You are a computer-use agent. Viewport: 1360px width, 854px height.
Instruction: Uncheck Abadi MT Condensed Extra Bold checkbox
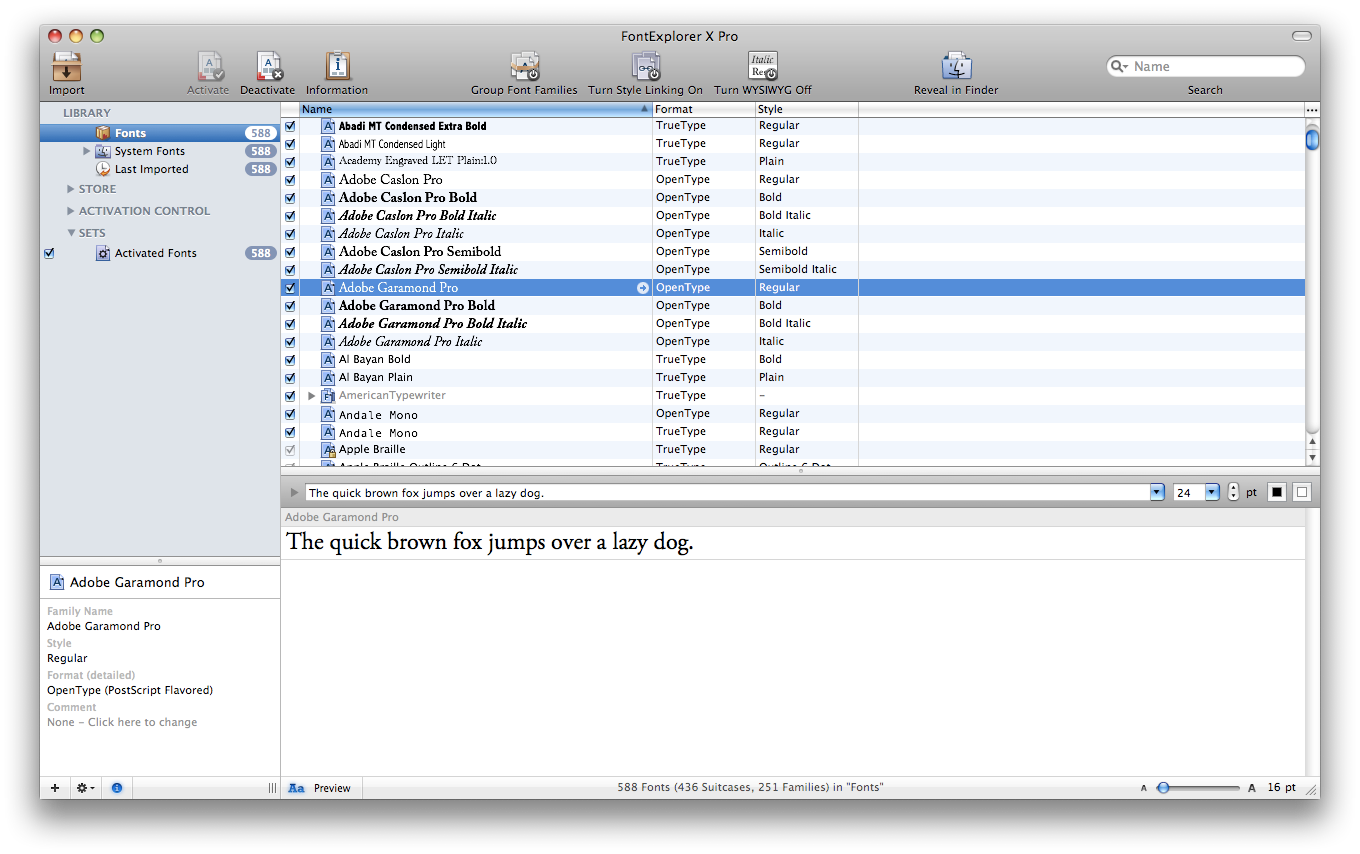click(290, 126)
